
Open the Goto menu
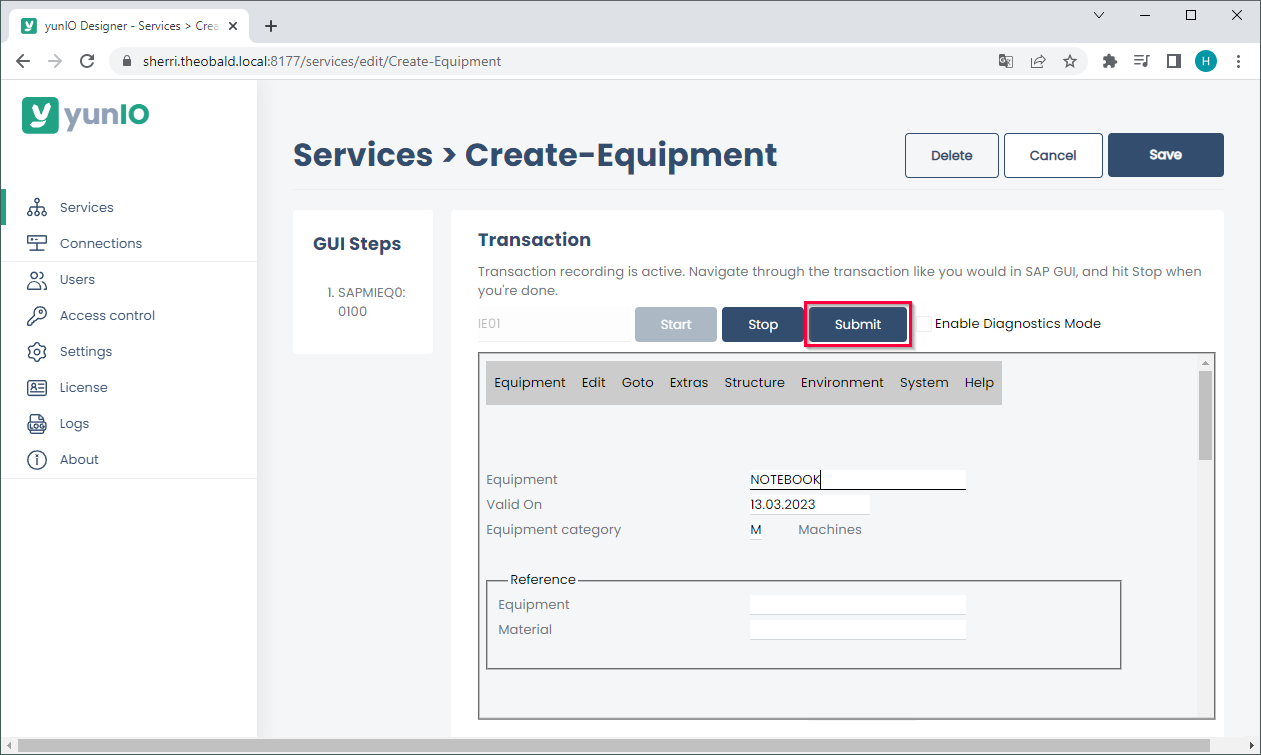pos(638,383)
